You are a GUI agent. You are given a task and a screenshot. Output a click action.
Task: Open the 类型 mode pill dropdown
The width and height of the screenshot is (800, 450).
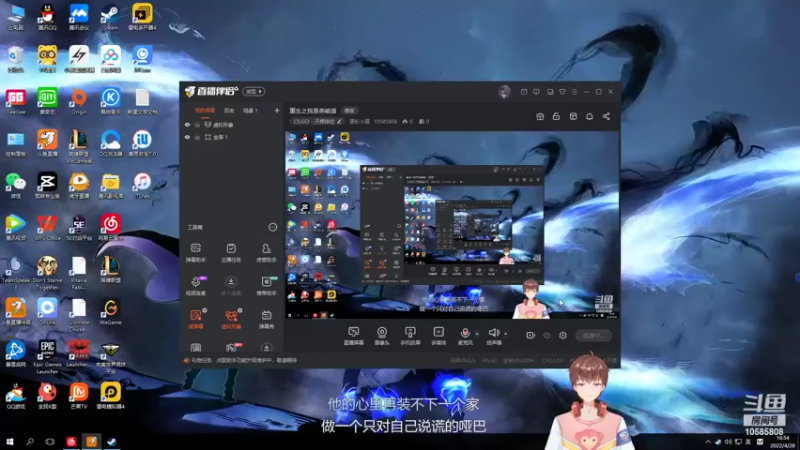[254, 91]
